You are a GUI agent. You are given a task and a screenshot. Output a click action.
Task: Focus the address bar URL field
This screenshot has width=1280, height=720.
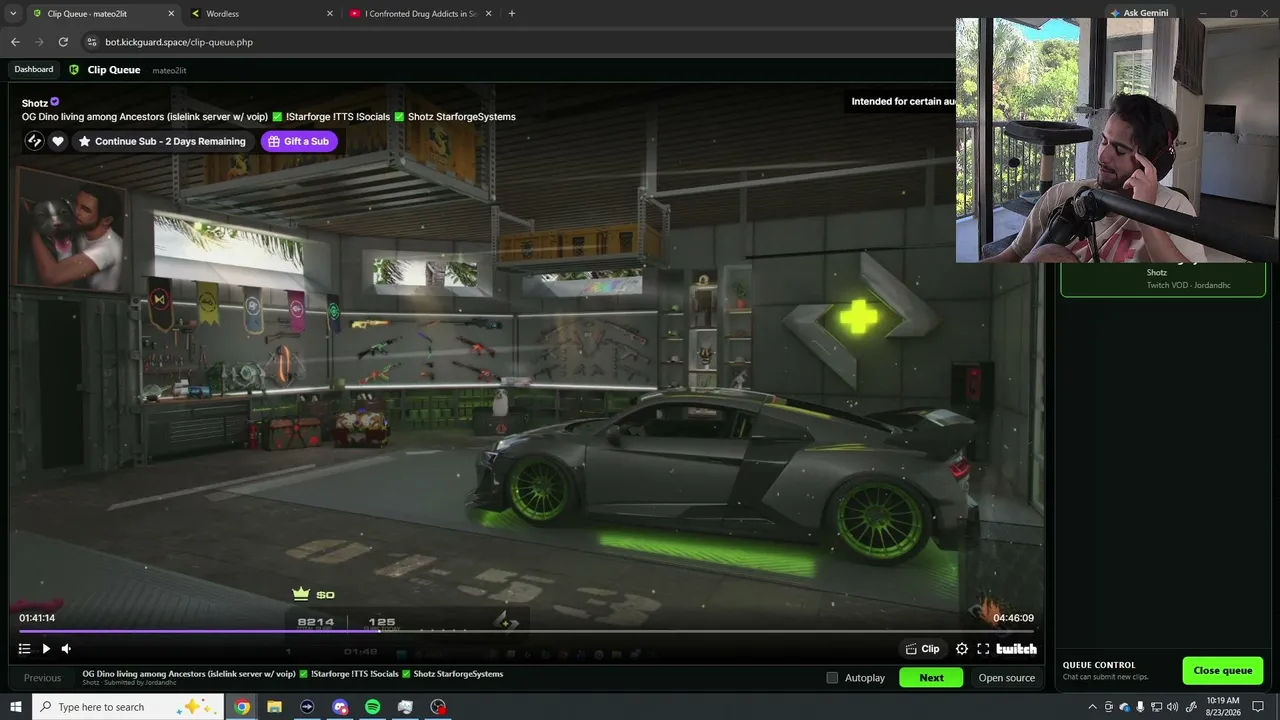[520, 42]
